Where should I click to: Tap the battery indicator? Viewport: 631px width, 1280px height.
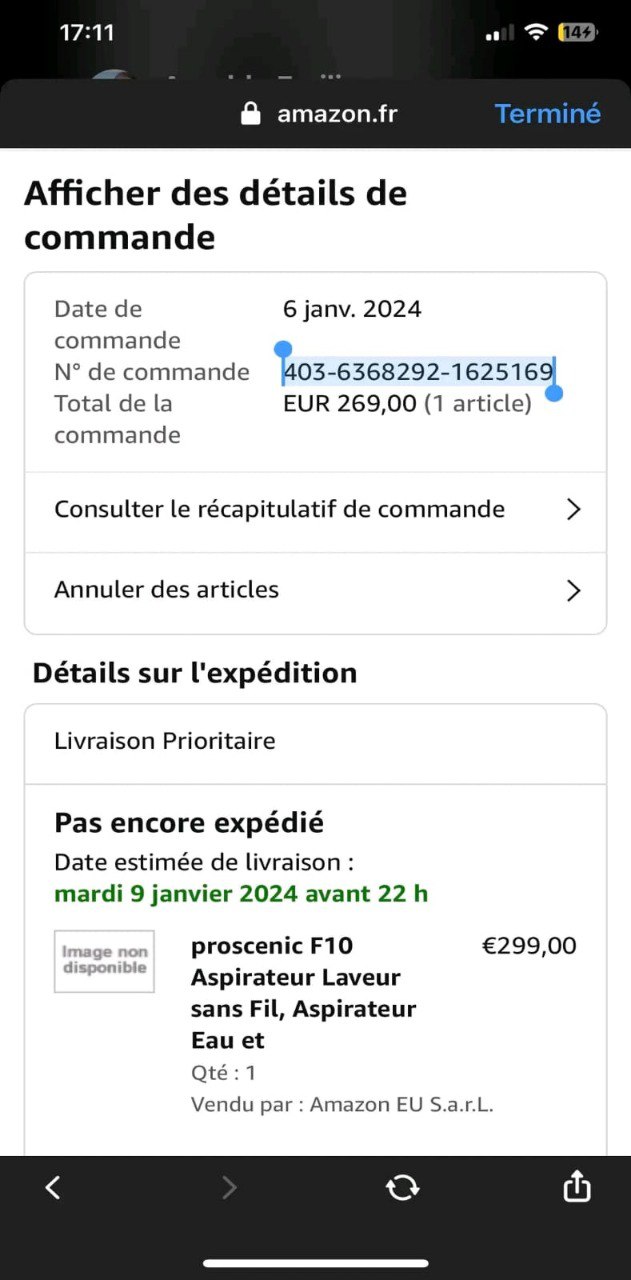tap(578, 32)
